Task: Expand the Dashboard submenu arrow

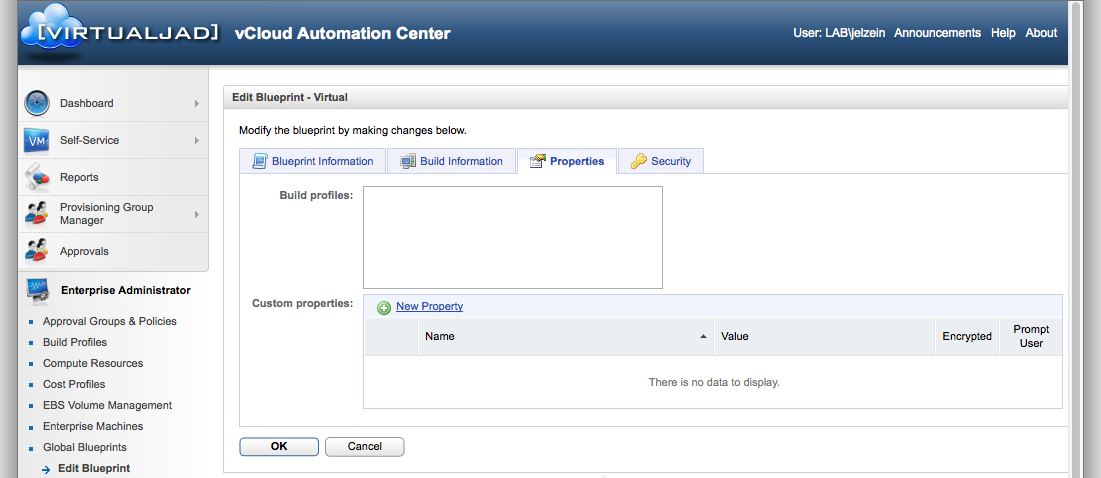Action: coord(197,103)
